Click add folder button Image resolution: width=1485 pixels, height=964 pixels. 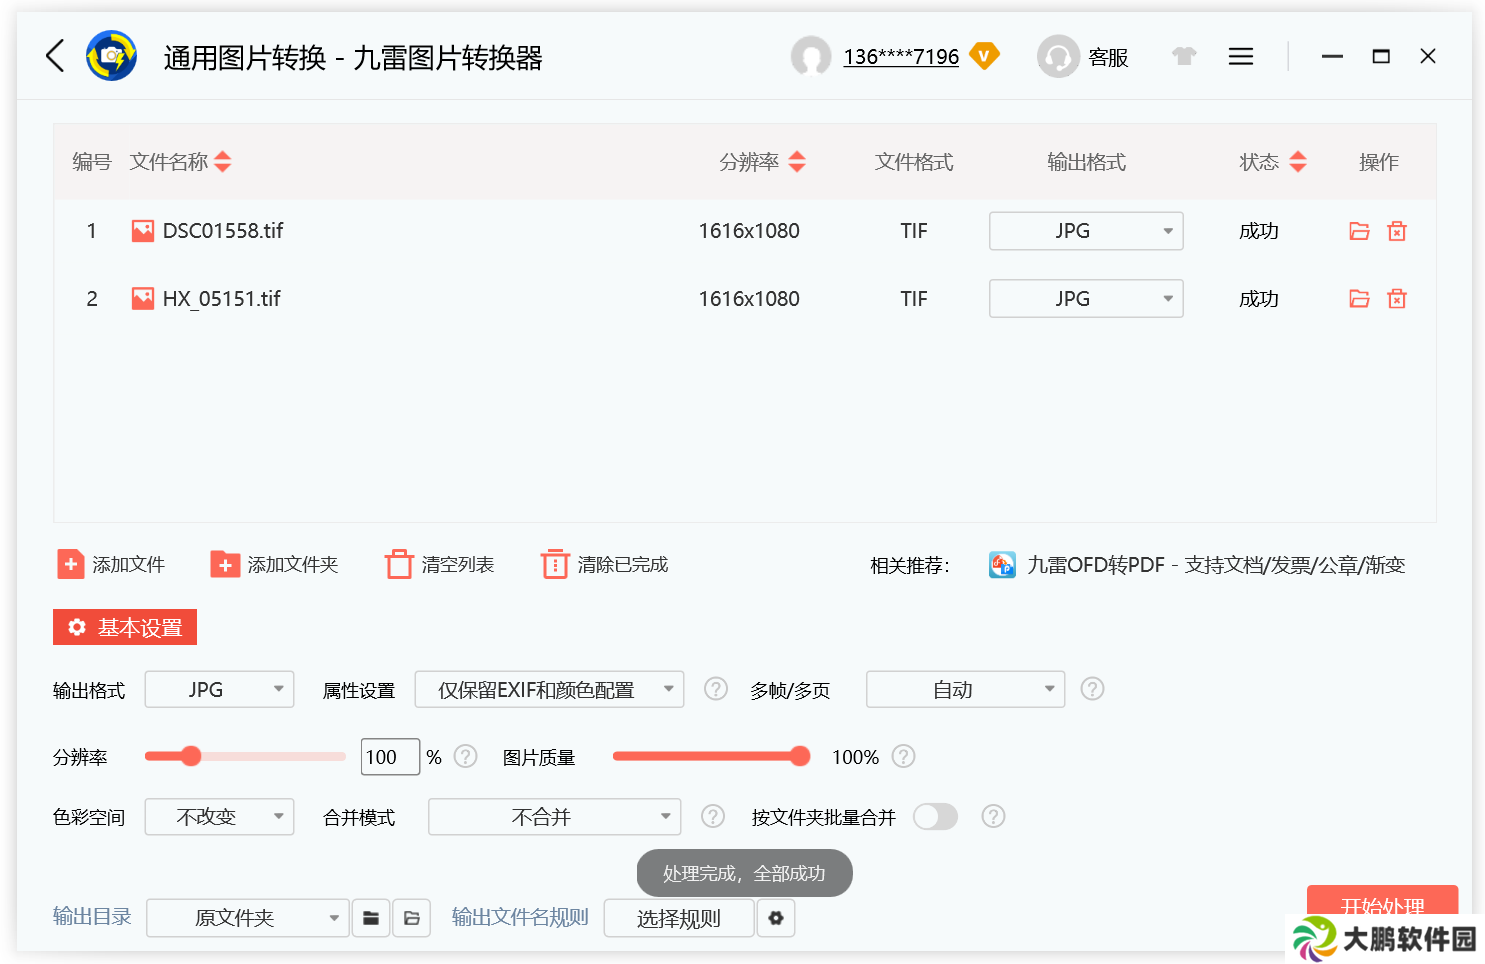click(274, 565)
